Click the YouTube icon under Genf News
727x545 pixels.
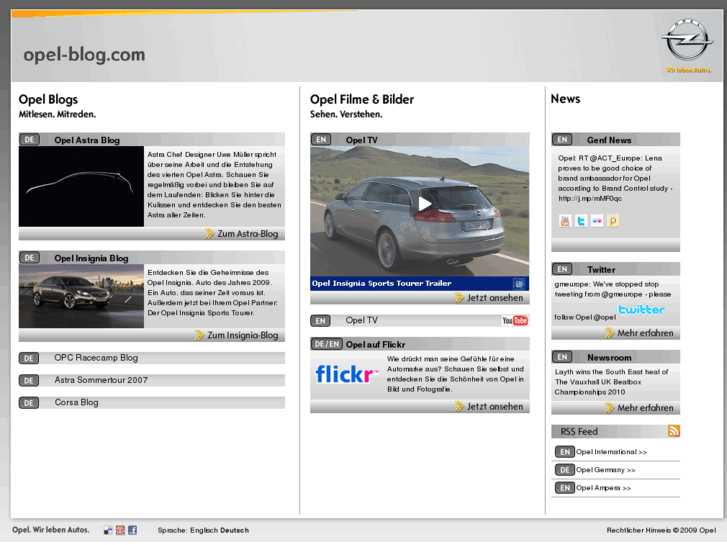565,221
